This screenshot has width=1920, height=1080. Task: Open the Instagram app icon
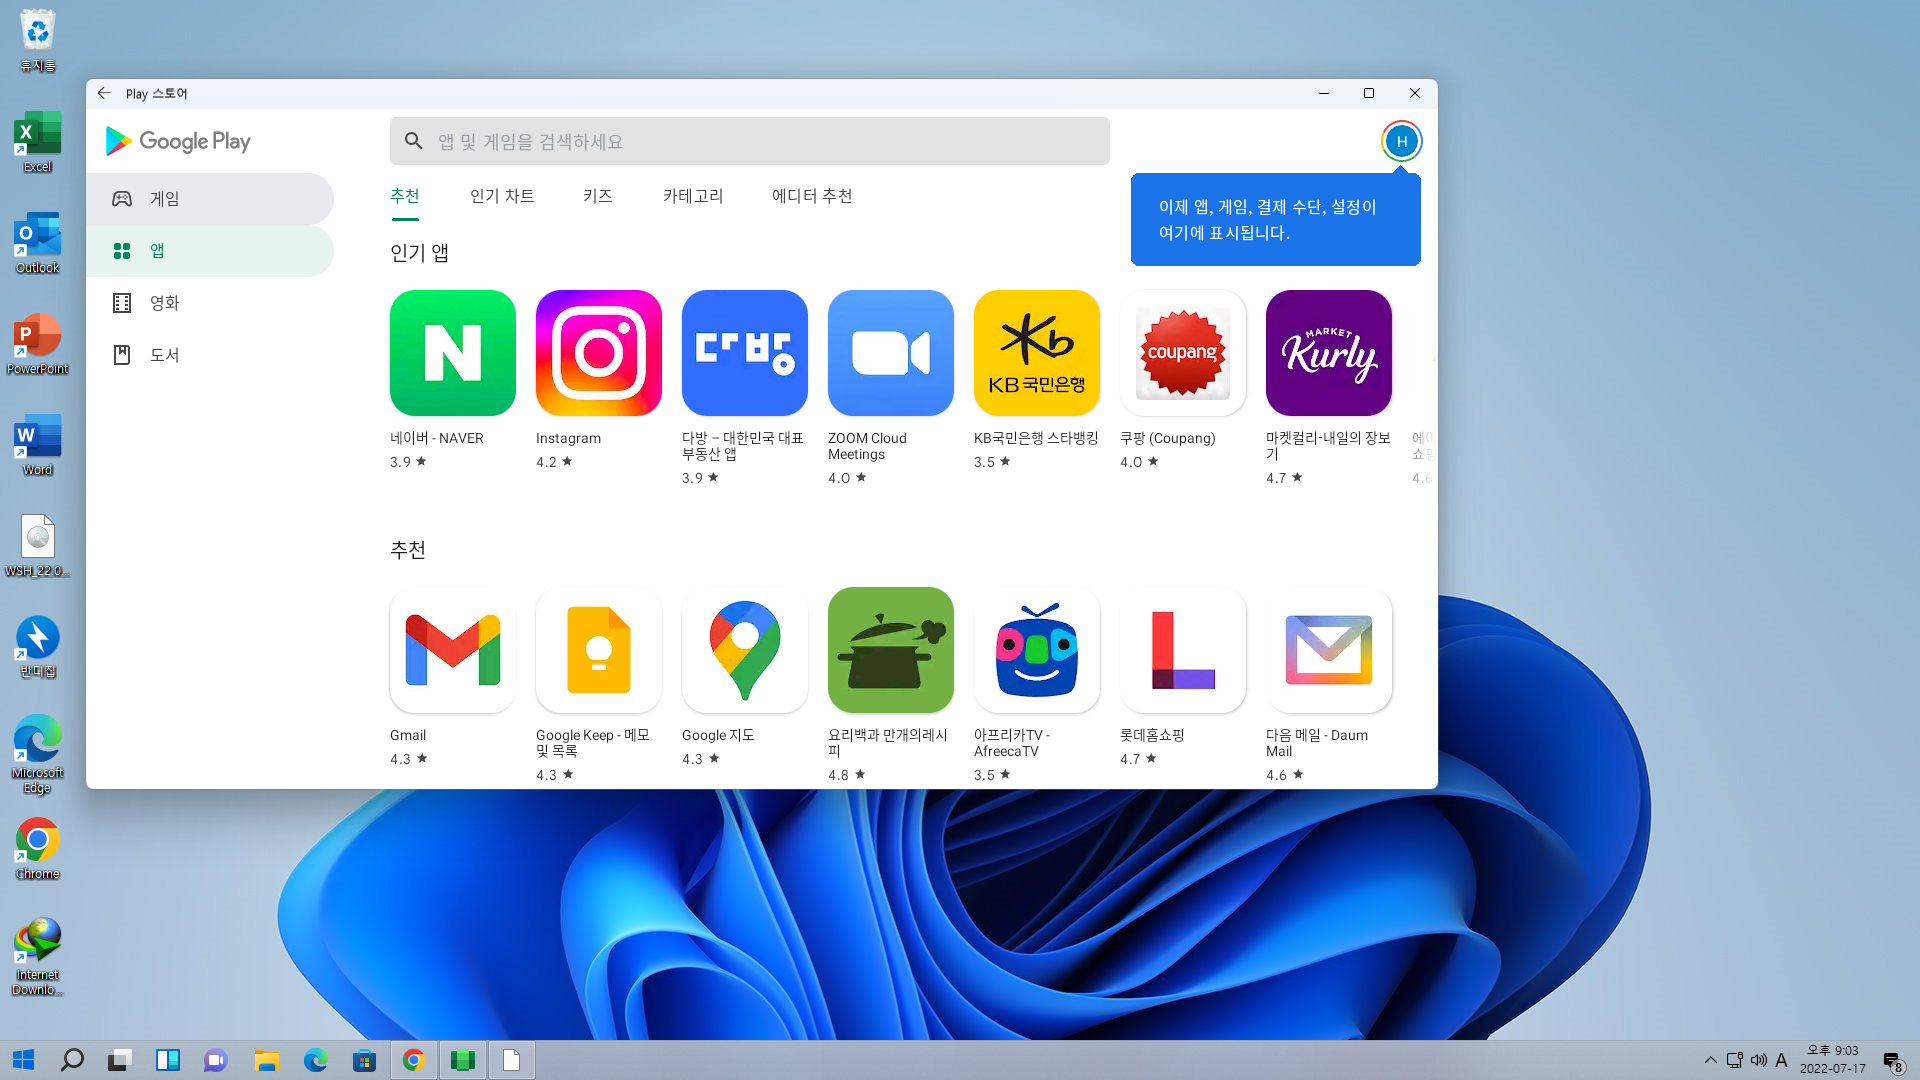tap(599, 353)
